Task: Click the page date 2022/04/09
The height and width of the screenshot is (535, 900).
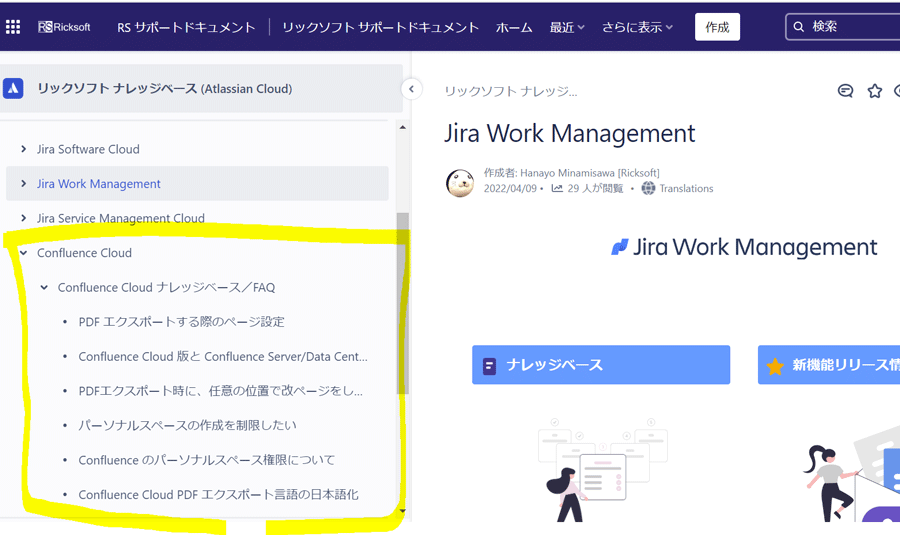Action: tap(510, 188)
